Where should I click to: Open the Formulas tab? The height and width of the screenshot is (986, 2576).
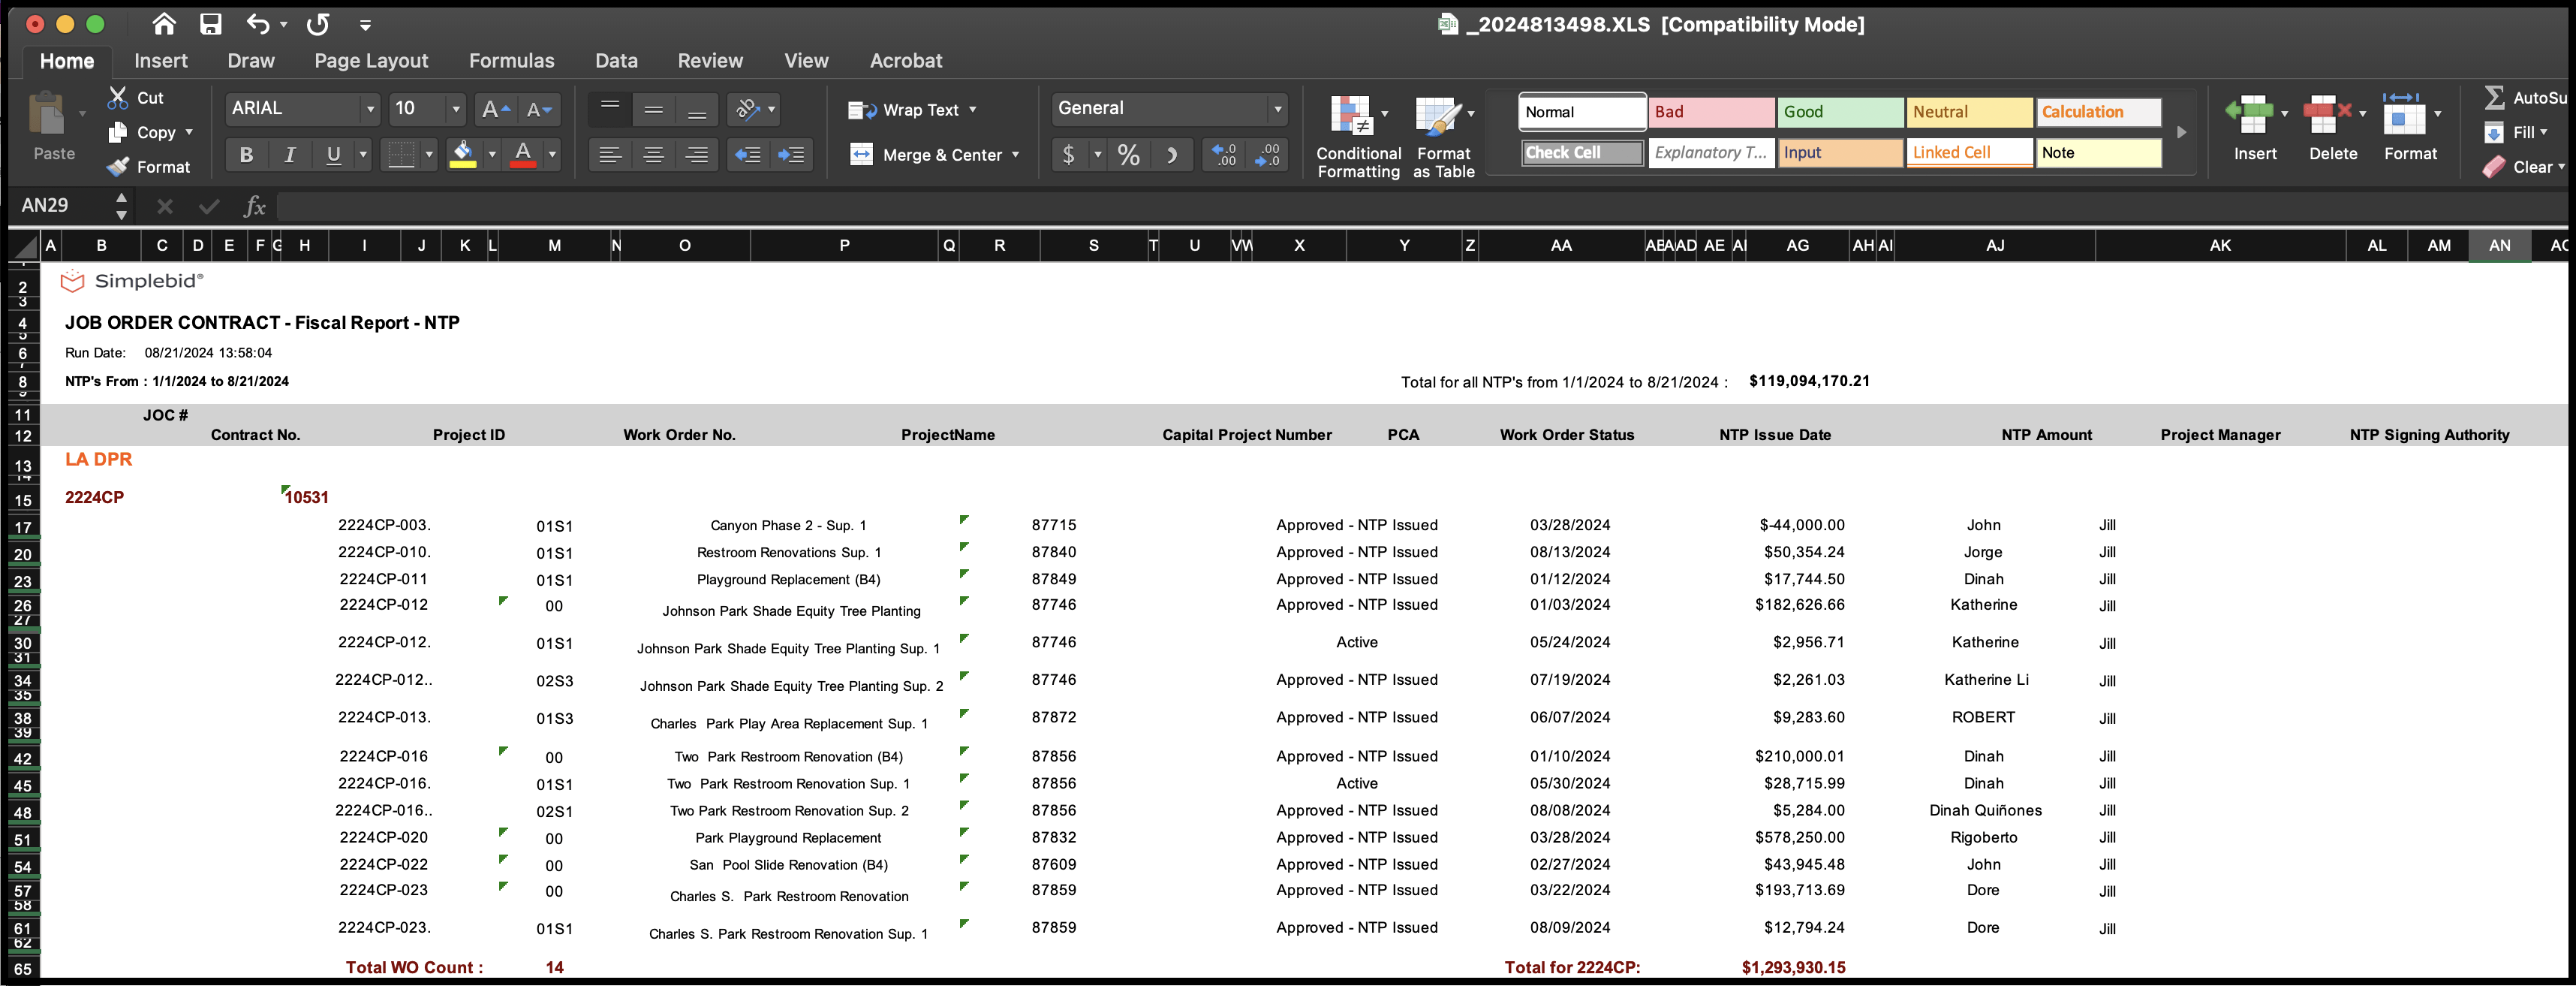[511, 61]
